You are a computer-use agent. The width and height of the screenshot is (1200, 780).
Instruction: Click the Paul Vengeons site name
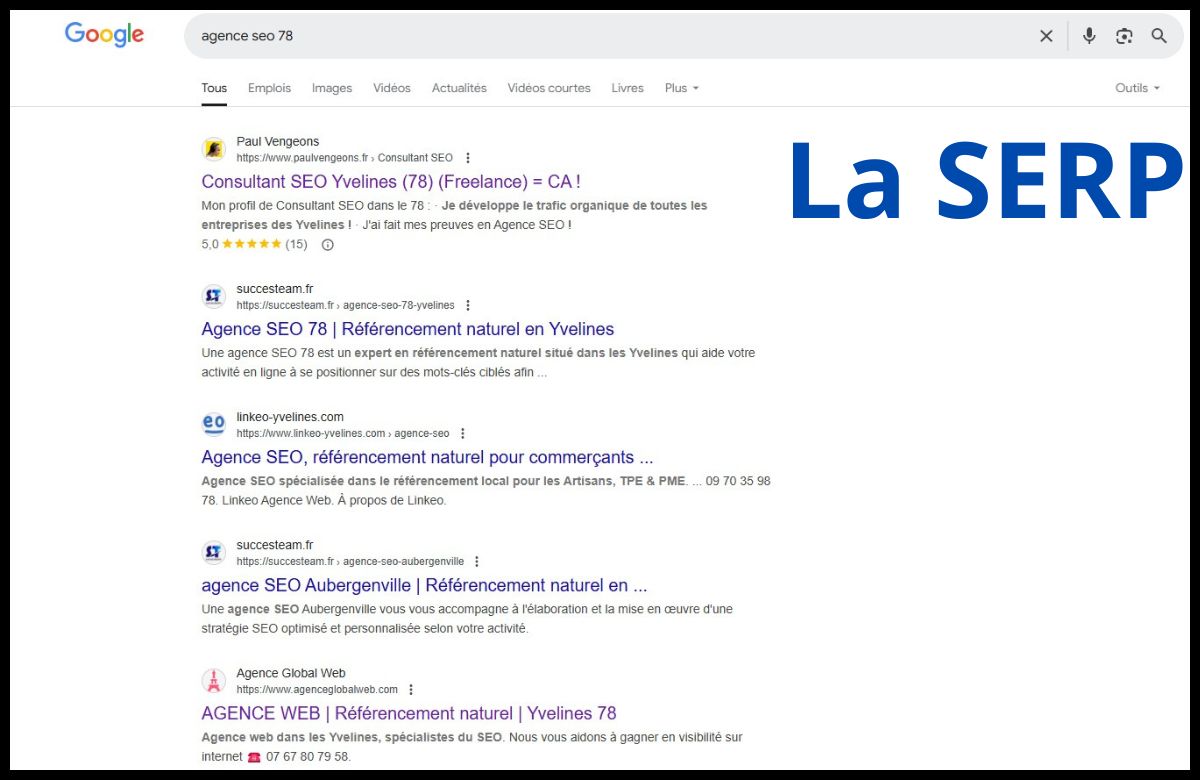point(278,142)
